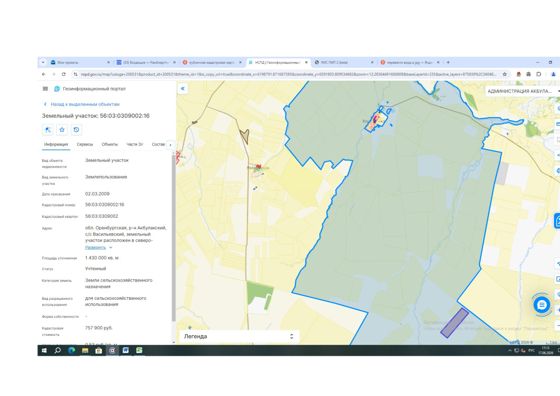This screenshot has height=396, width=560.
Task: Open the browser profile avatar icon
Action: [x=553, y=74]
